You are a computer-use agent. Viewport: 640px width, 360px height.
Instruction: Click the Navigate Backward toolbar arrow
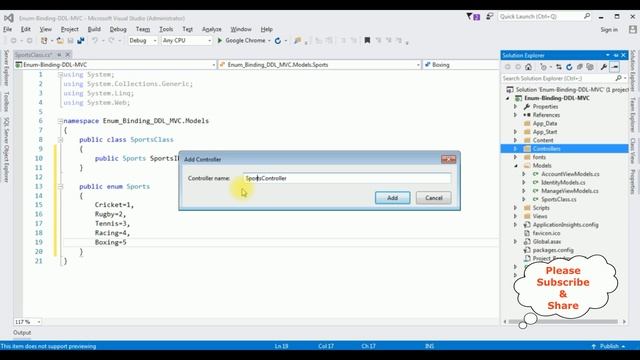click(x=13, y=41)
